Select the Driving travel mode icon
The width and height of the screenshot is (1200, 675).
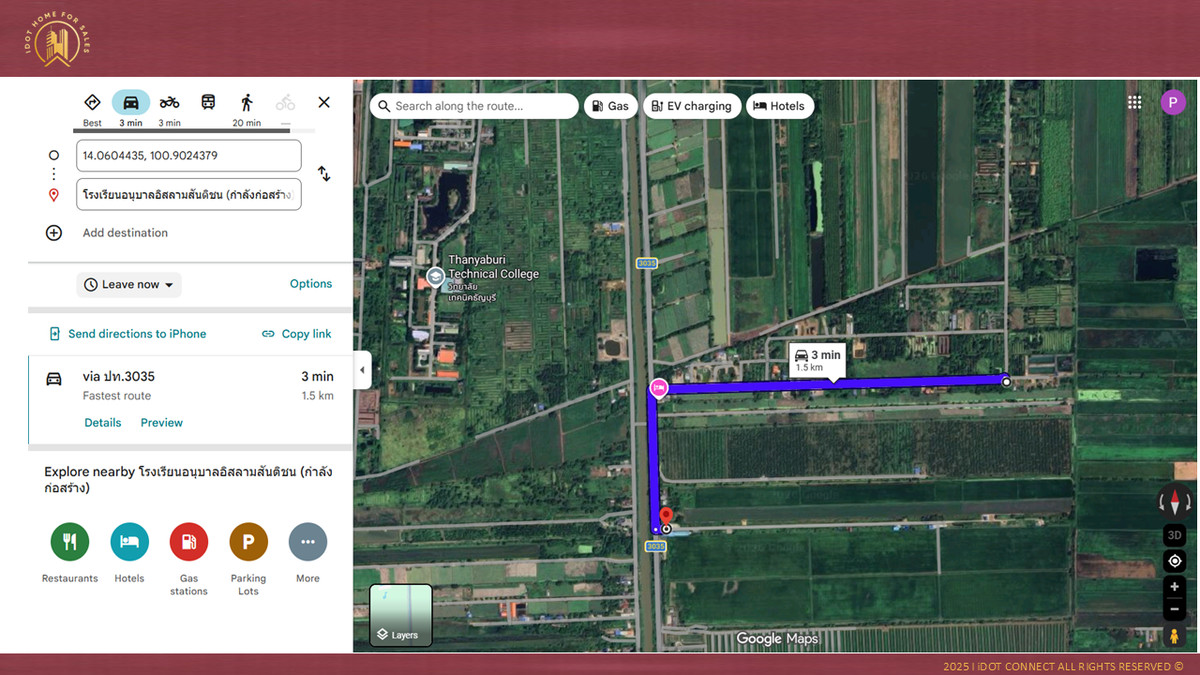(131, 102)
